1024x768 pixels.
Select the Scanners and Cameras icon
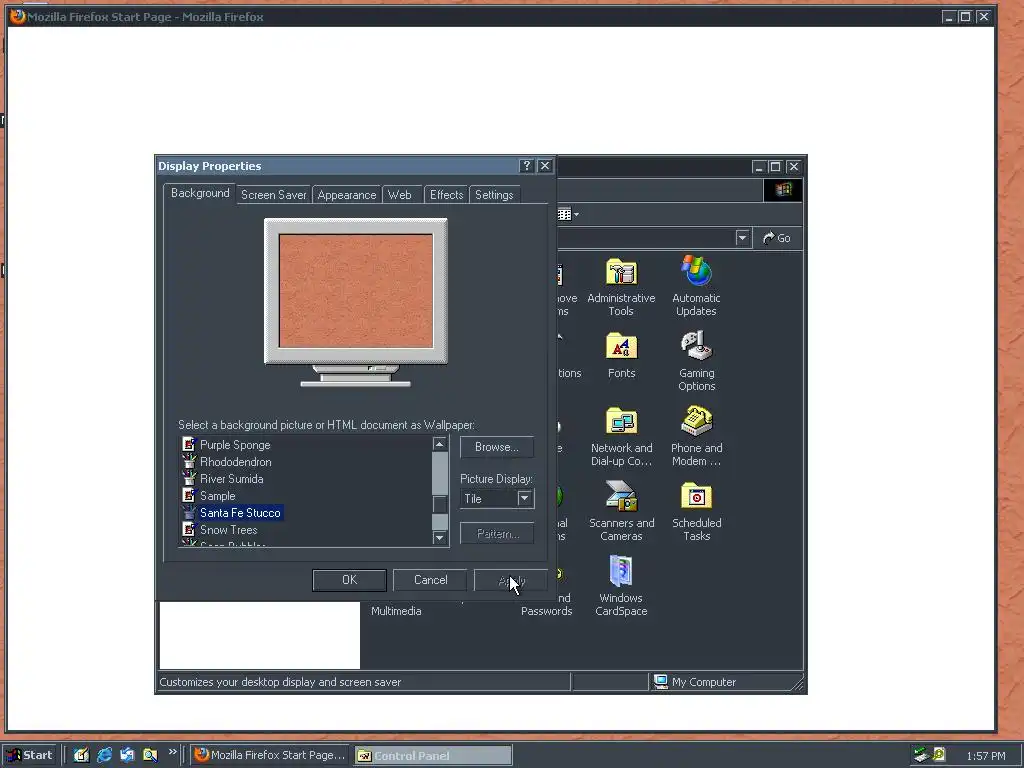point(621,496)
